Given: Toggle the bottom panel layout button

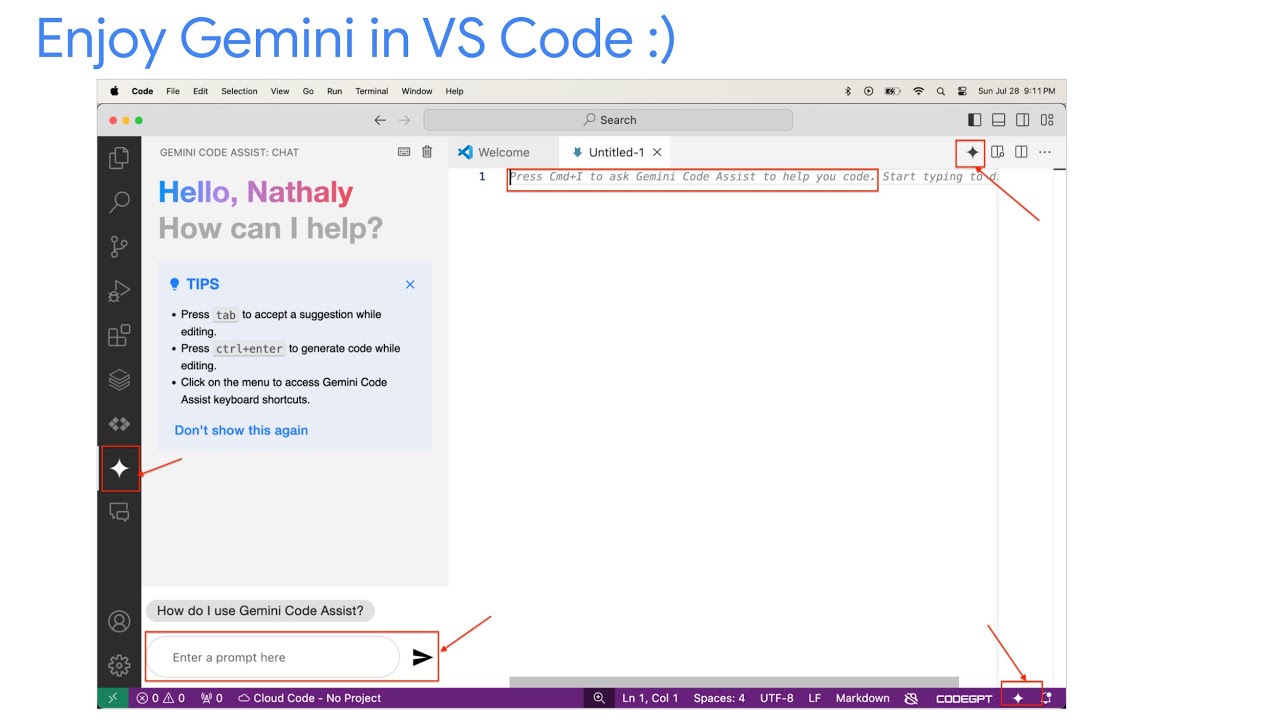Looking at the screenshot, I should pyautogui.click(x=999, y=120).
